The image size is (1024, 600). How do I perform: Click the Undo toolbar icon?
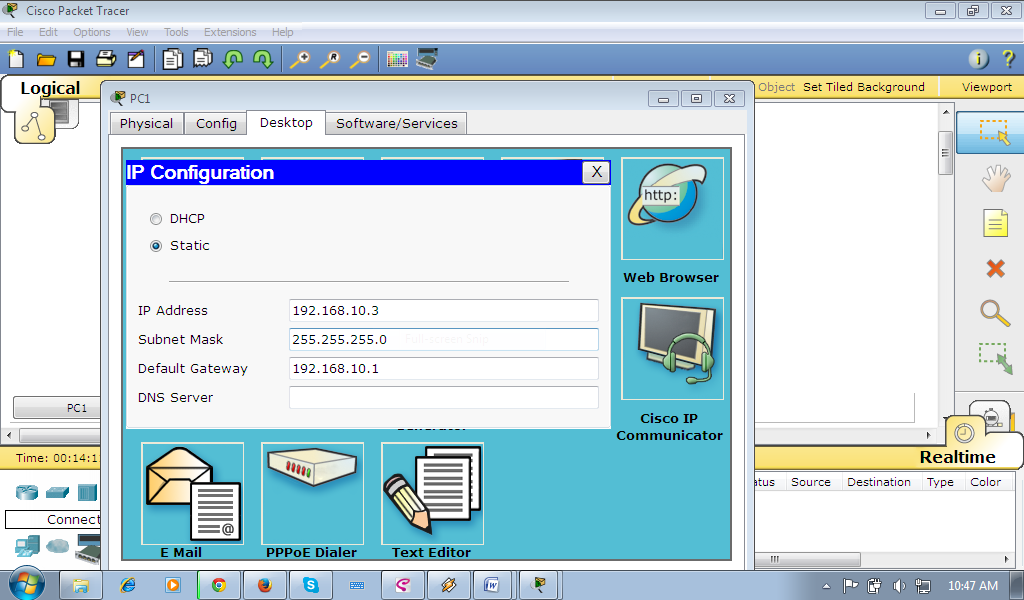click(232, 59)
